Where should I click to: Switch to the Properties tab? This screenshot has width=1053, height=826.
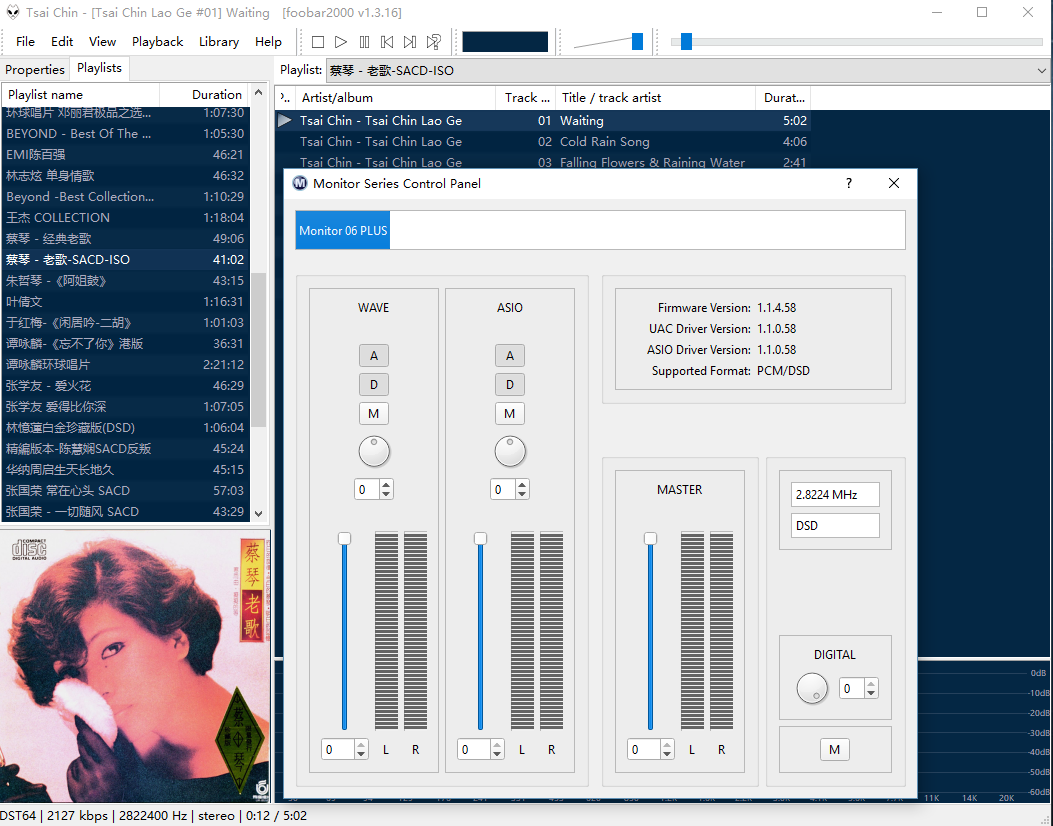pyautogui.click(x=35, y=69)
